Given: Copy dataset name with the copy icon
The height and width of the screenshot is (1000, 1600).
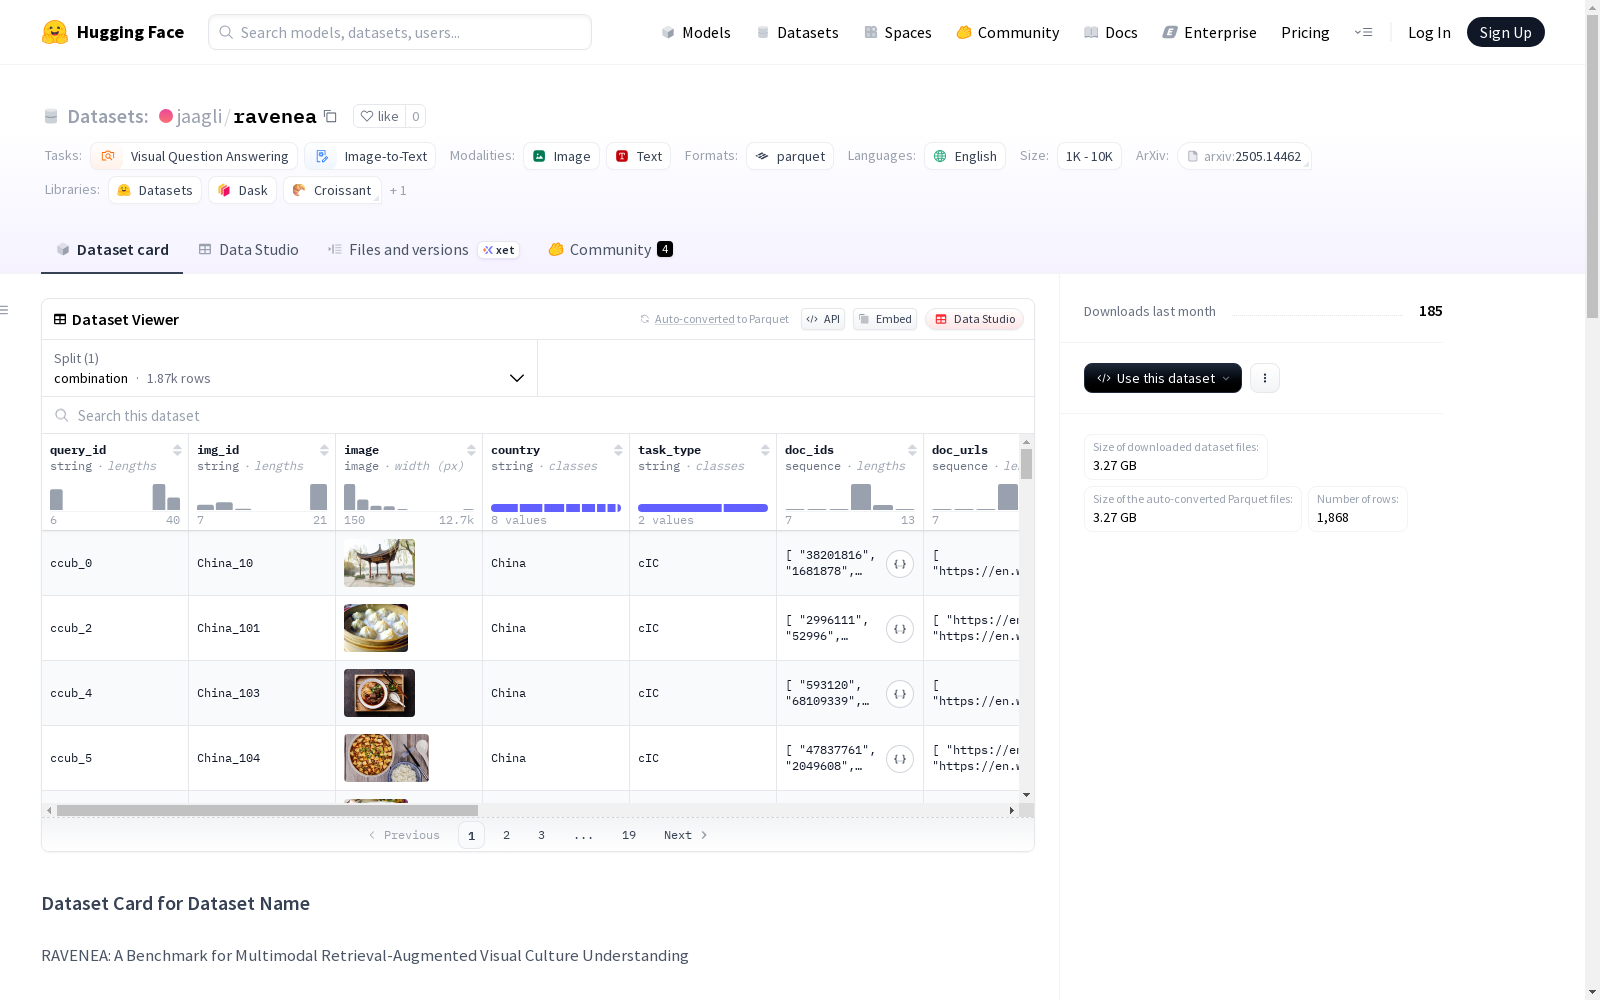Looking at the screenshot, I should (330, 116).
